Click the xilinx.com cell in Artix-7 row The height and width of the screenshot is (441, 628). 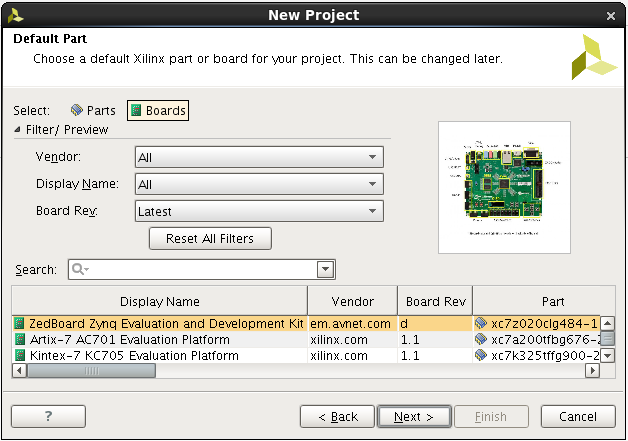click(352, 340)
